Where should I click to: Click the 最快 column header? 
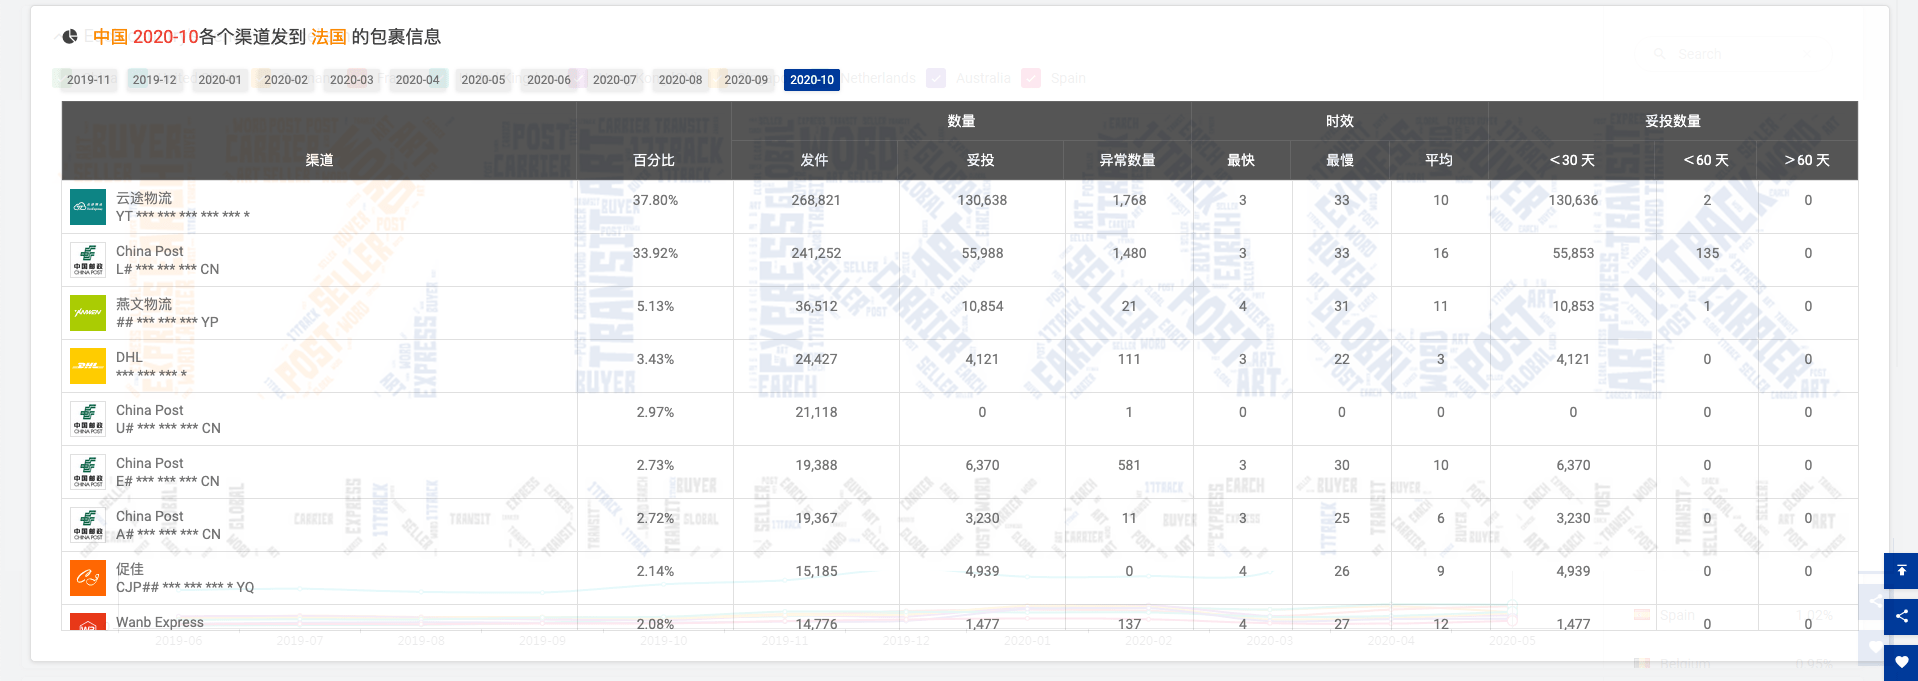click(x=1241, y=160)
